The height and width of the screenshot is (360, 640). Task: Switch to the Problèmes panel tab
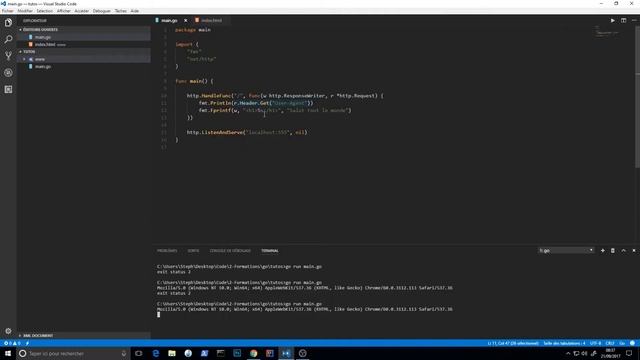167,251
